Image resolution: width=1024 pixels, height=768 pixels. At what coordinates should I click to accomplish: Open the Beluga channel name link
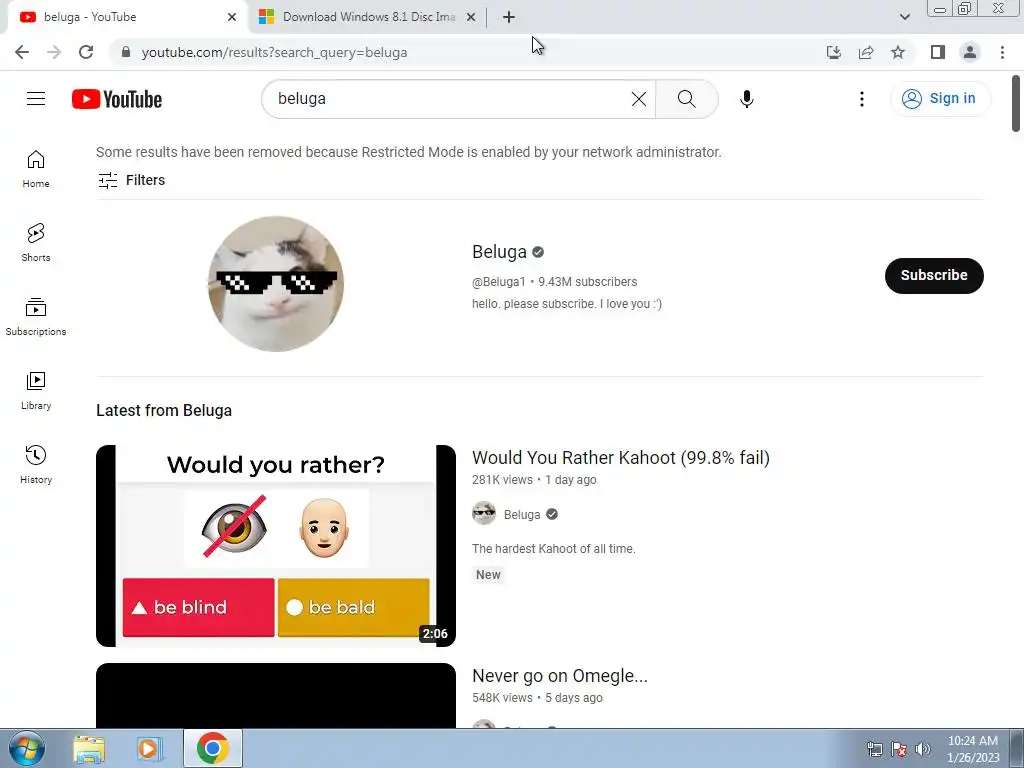(x=499, y=252)
